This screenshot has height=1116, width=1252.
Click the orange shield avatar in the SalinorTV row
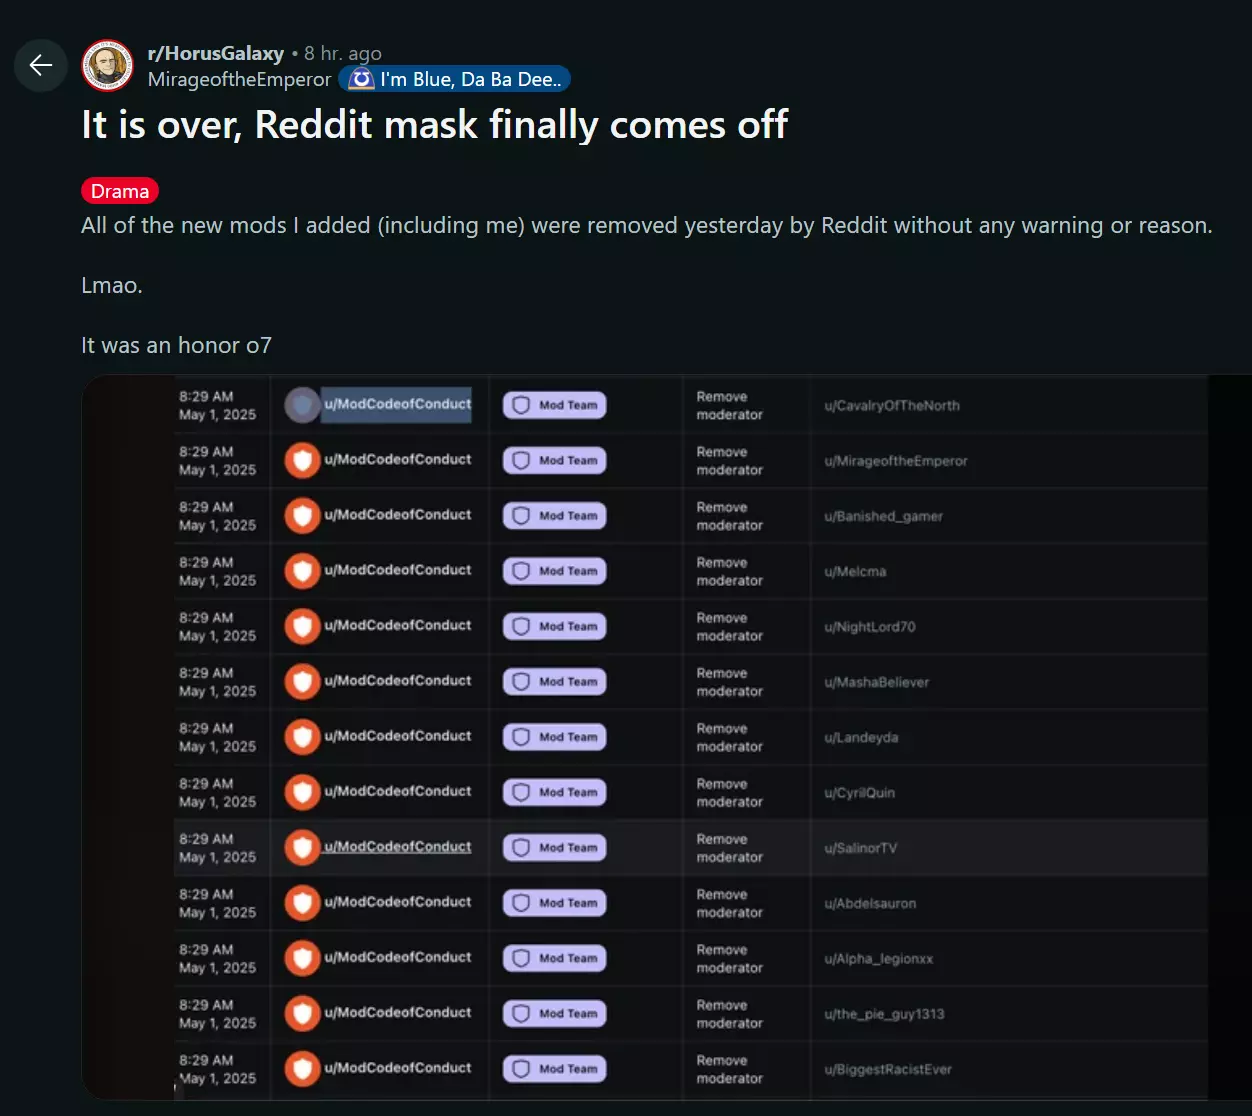[302, 847]
